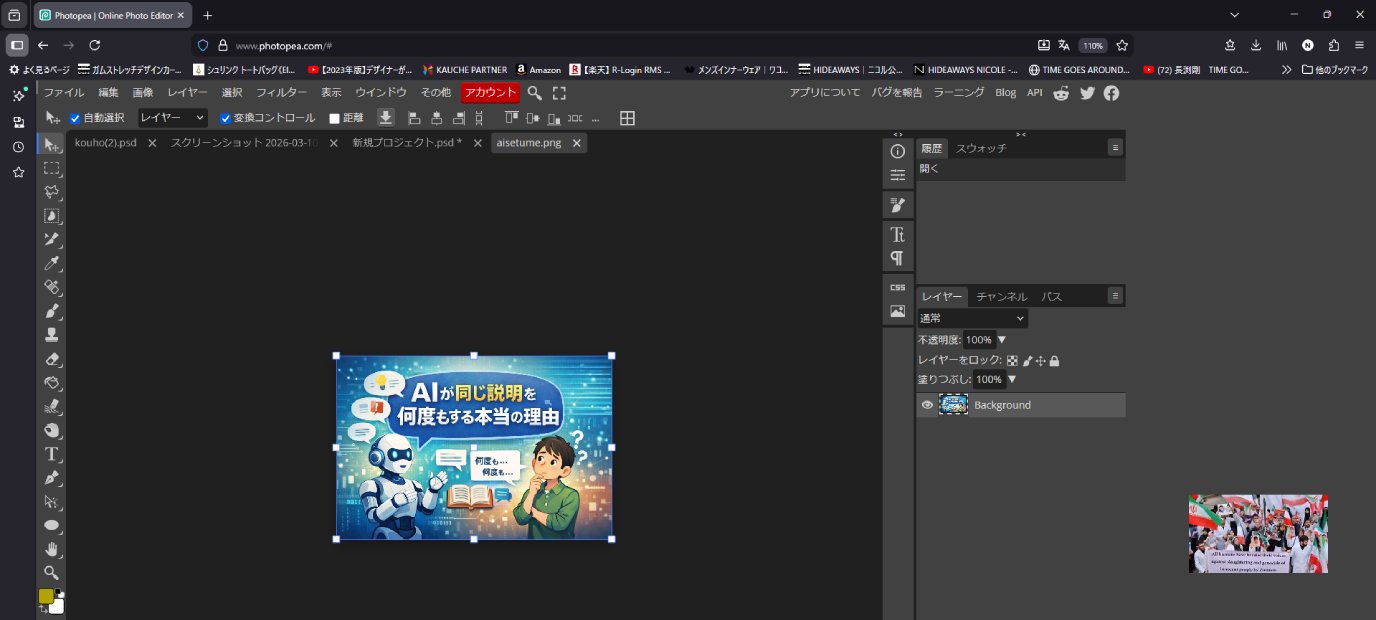The width and height of the screenshot is (1376, 620).
Task: Select the Type tool
Action: (x=51, y=454)
